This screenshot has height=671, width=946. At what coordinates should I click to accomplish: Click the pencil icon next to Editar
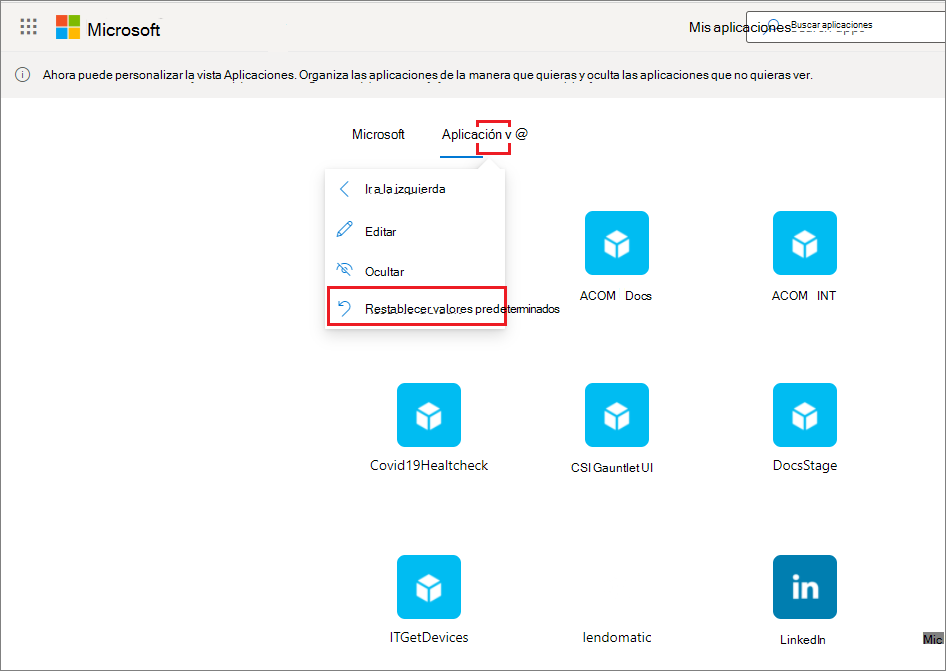(344, 229)
